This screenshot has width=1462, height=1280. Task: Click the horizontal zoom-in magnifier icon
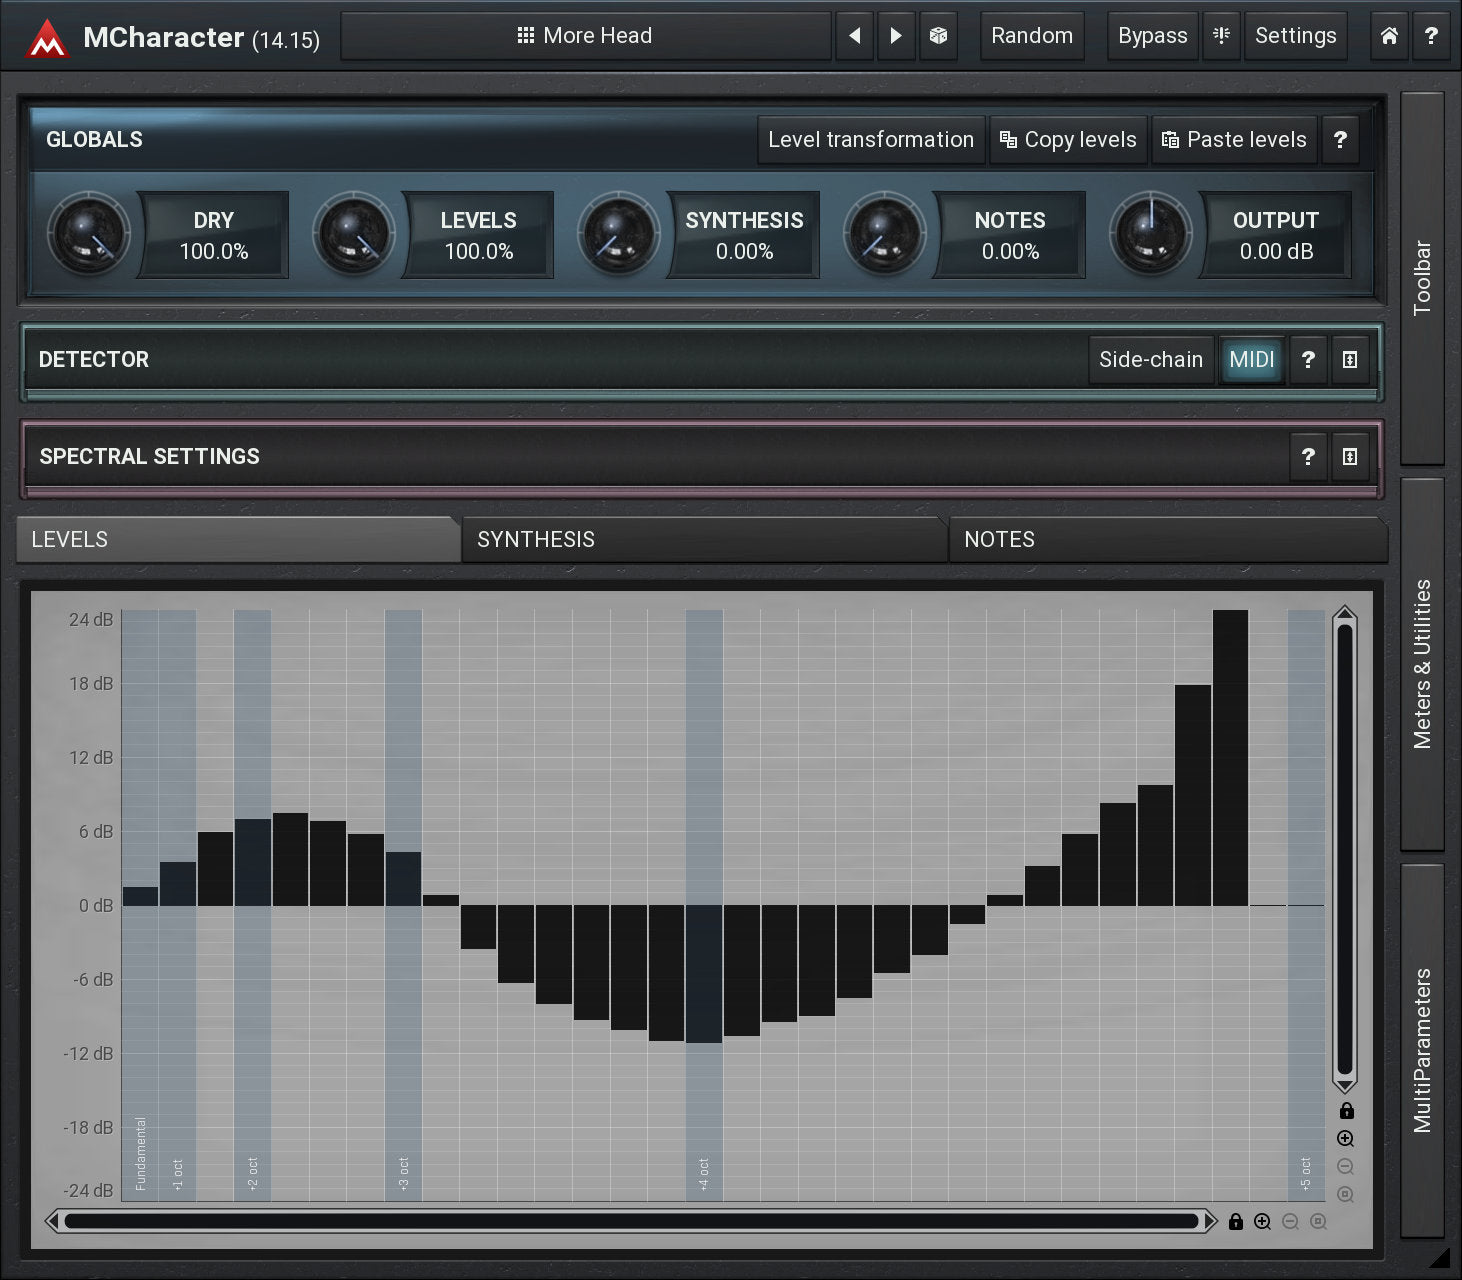point(1263,1222)
